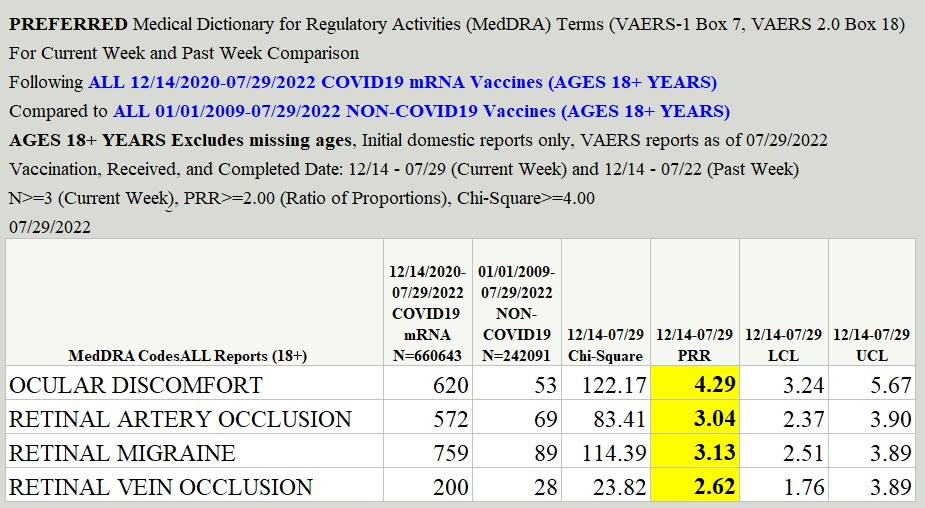The width and height of the screenshot is (925, 508).
Task: Click the Chi-Square value 122.17
Action: click(x=606, y=384)
